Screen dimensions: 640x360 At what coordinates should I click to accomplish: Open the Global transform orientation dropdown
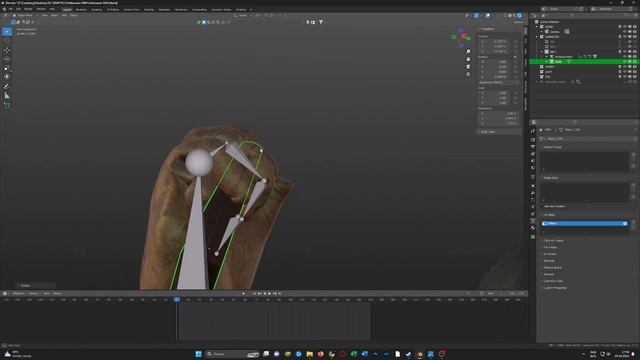(243, 16)
